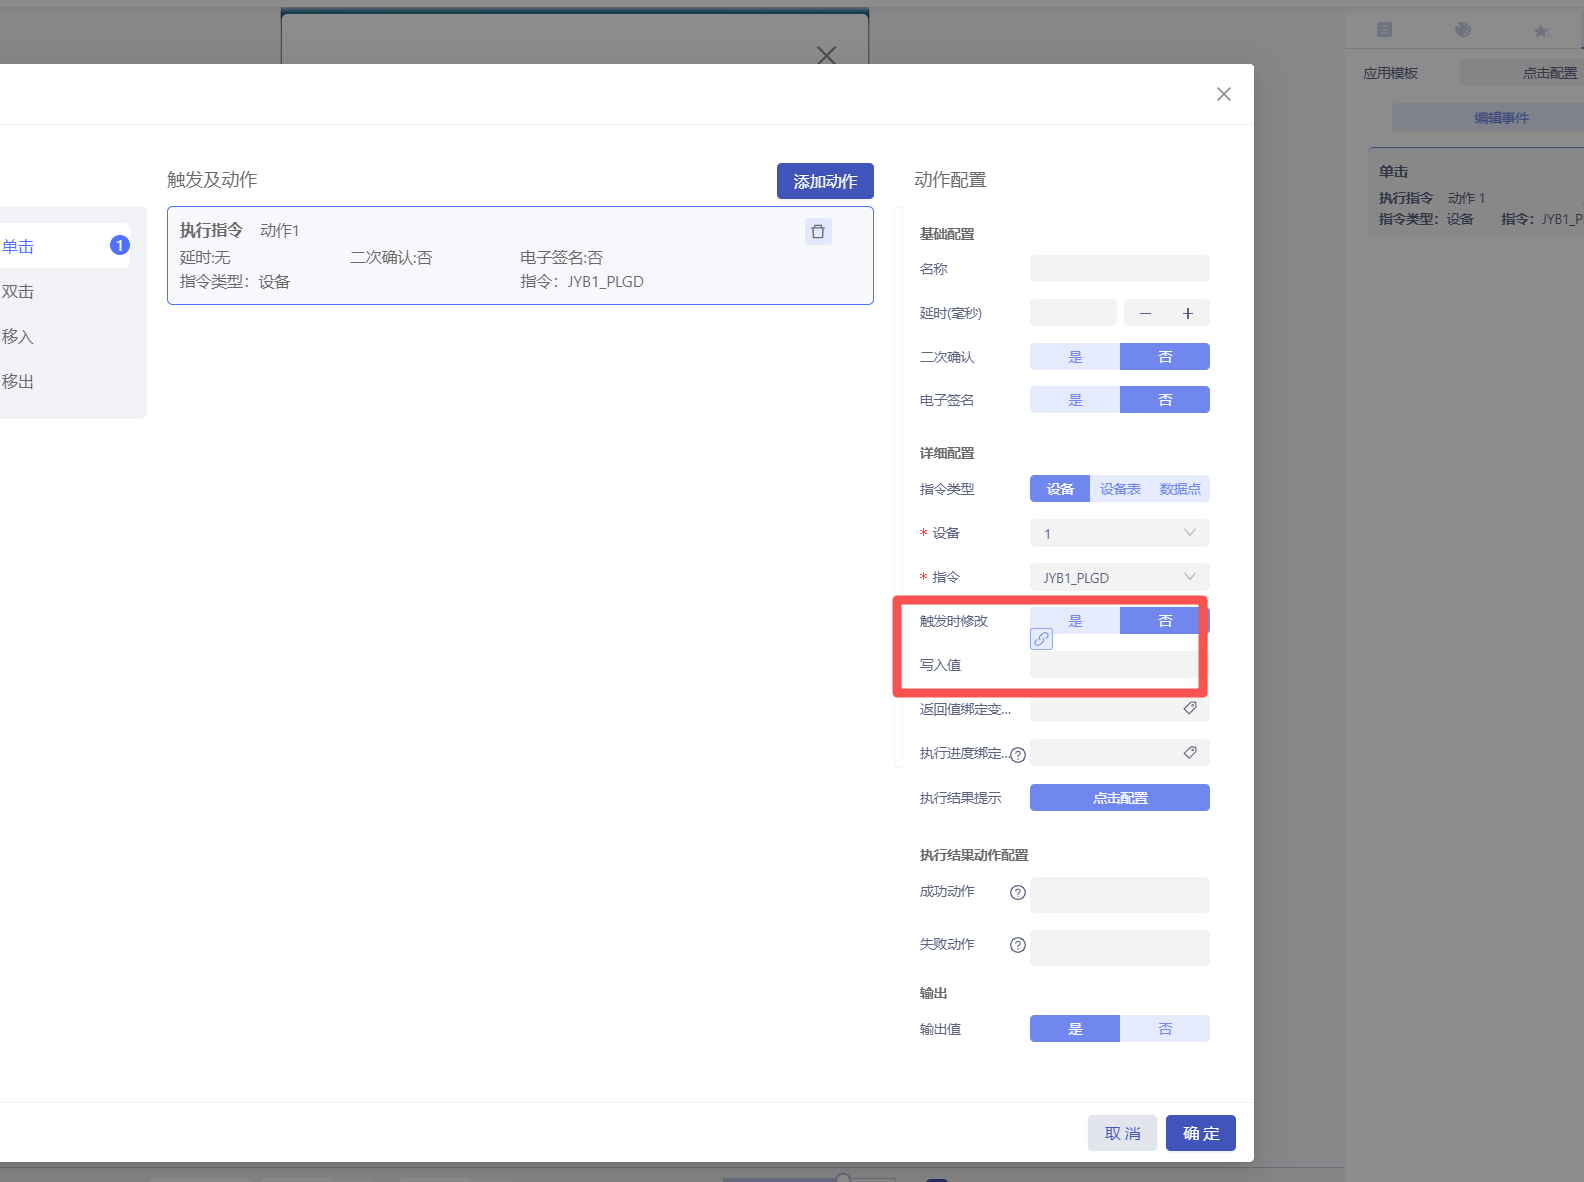This screenshot has width=1584, height=1182.
Task: Click the link icon beside 写入值
Action: coord(1041,639)
